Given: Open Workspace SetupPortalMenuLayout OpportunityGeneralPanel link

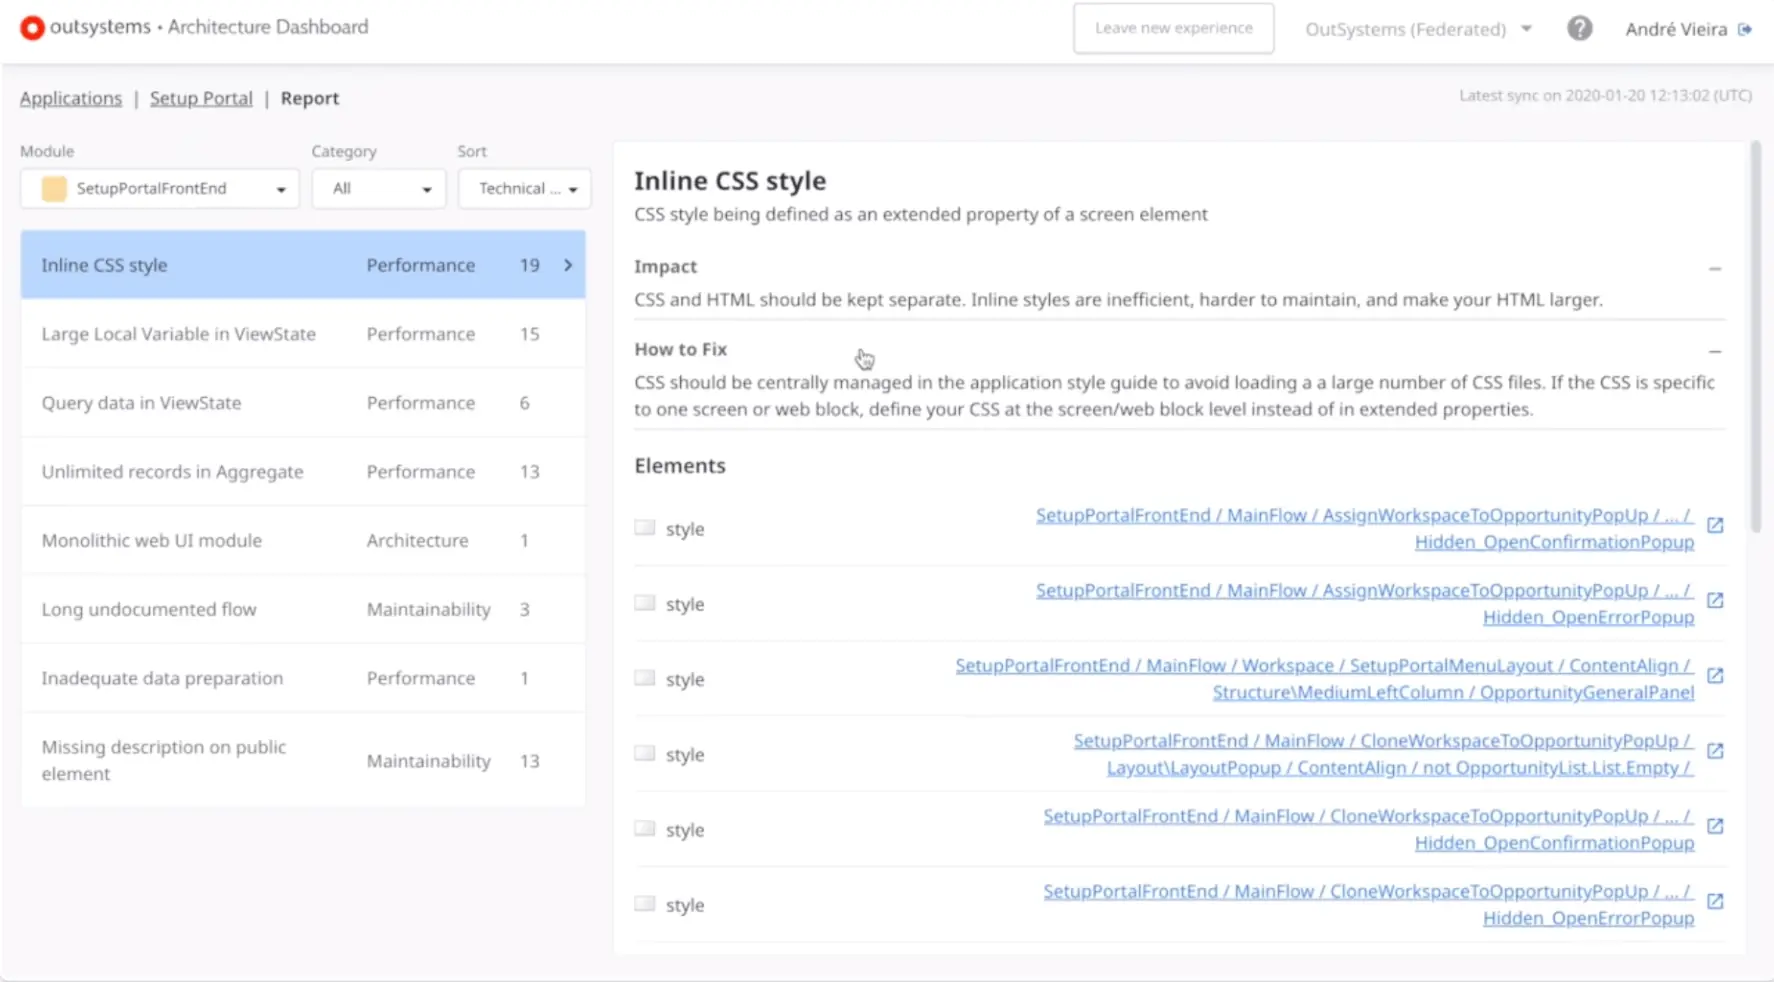Looking at the screenshot, I should pyautogui.click(x=1325, y=678).
